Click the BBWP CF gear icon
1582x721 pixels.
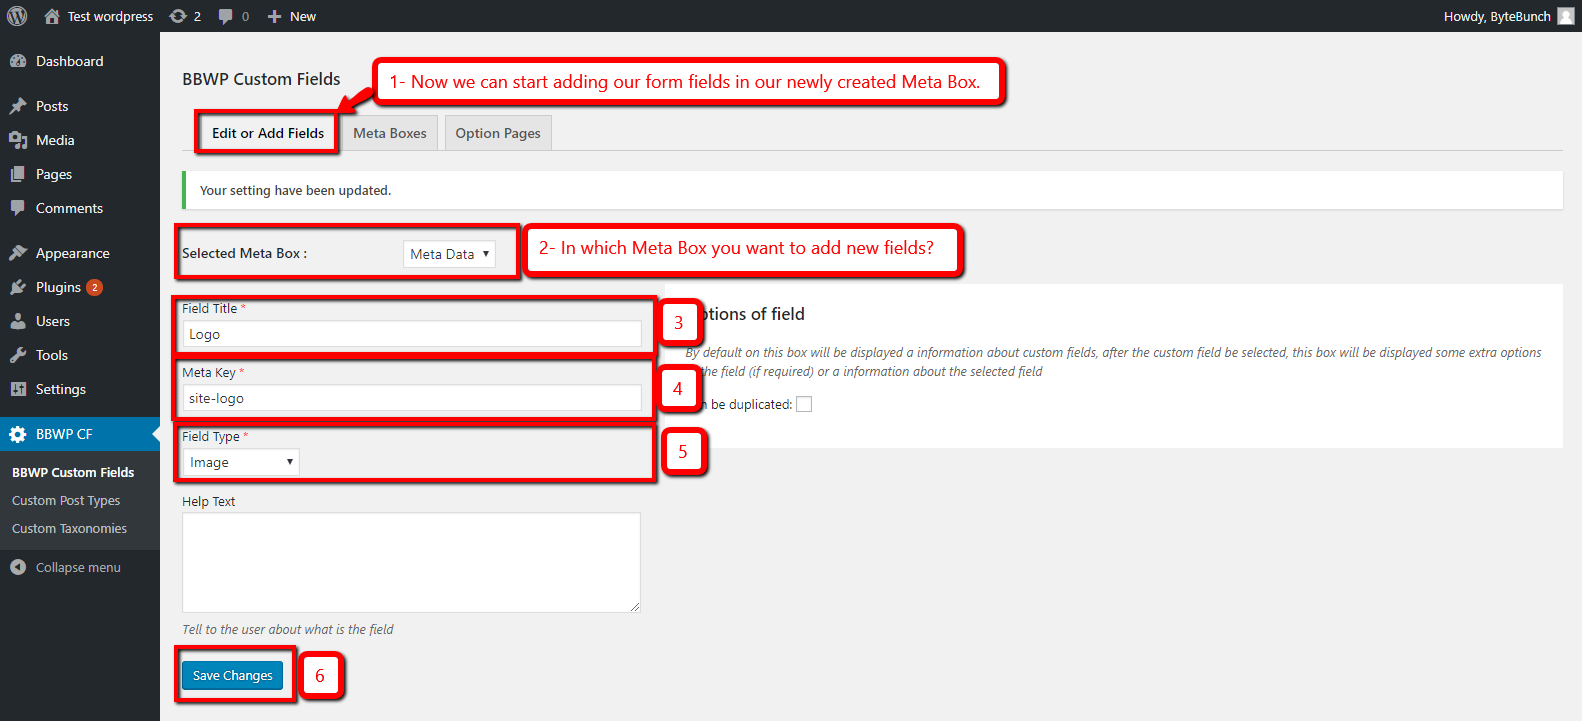18,434
